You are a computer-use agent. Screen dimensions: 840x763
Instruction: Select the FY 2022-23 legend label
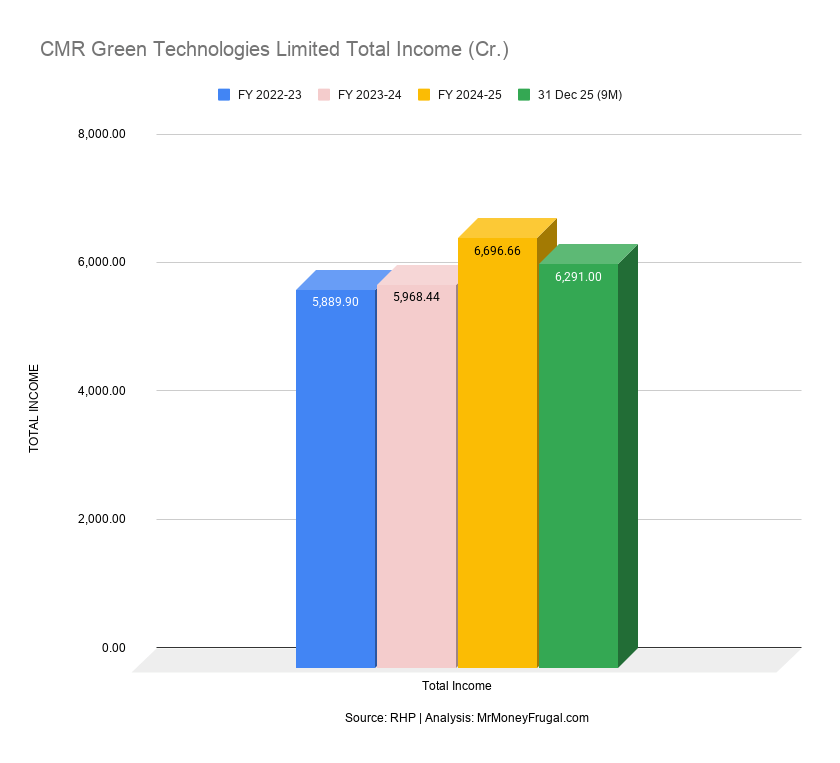click(x=269, y=95)
